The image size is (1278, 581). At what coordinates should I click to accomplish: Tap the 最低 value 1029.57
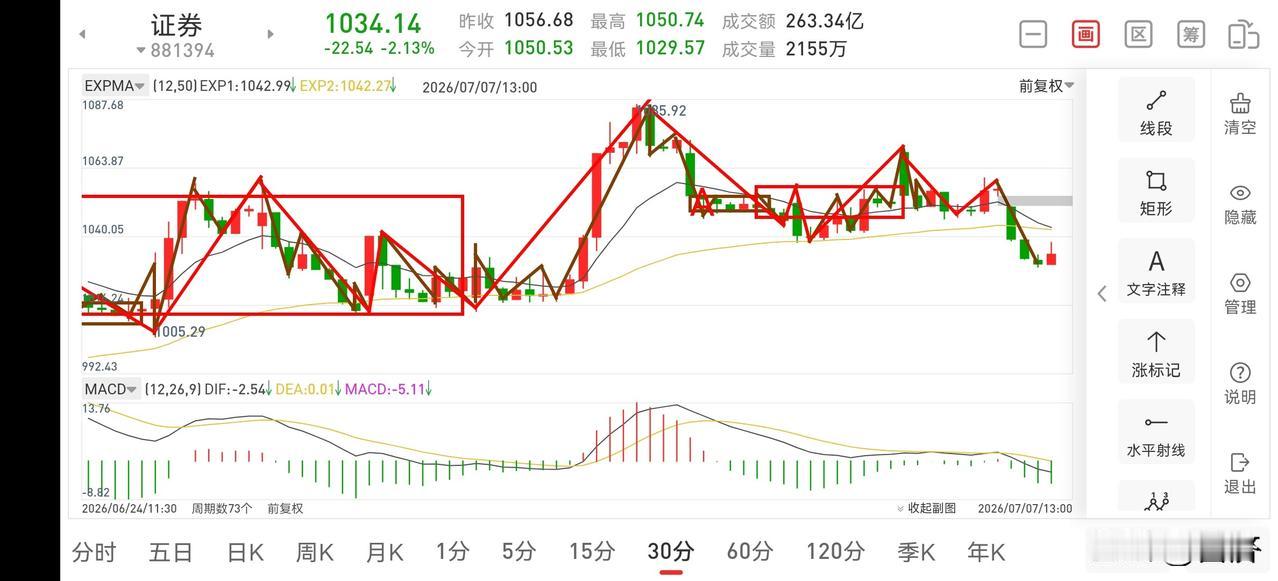coord(669,48)
